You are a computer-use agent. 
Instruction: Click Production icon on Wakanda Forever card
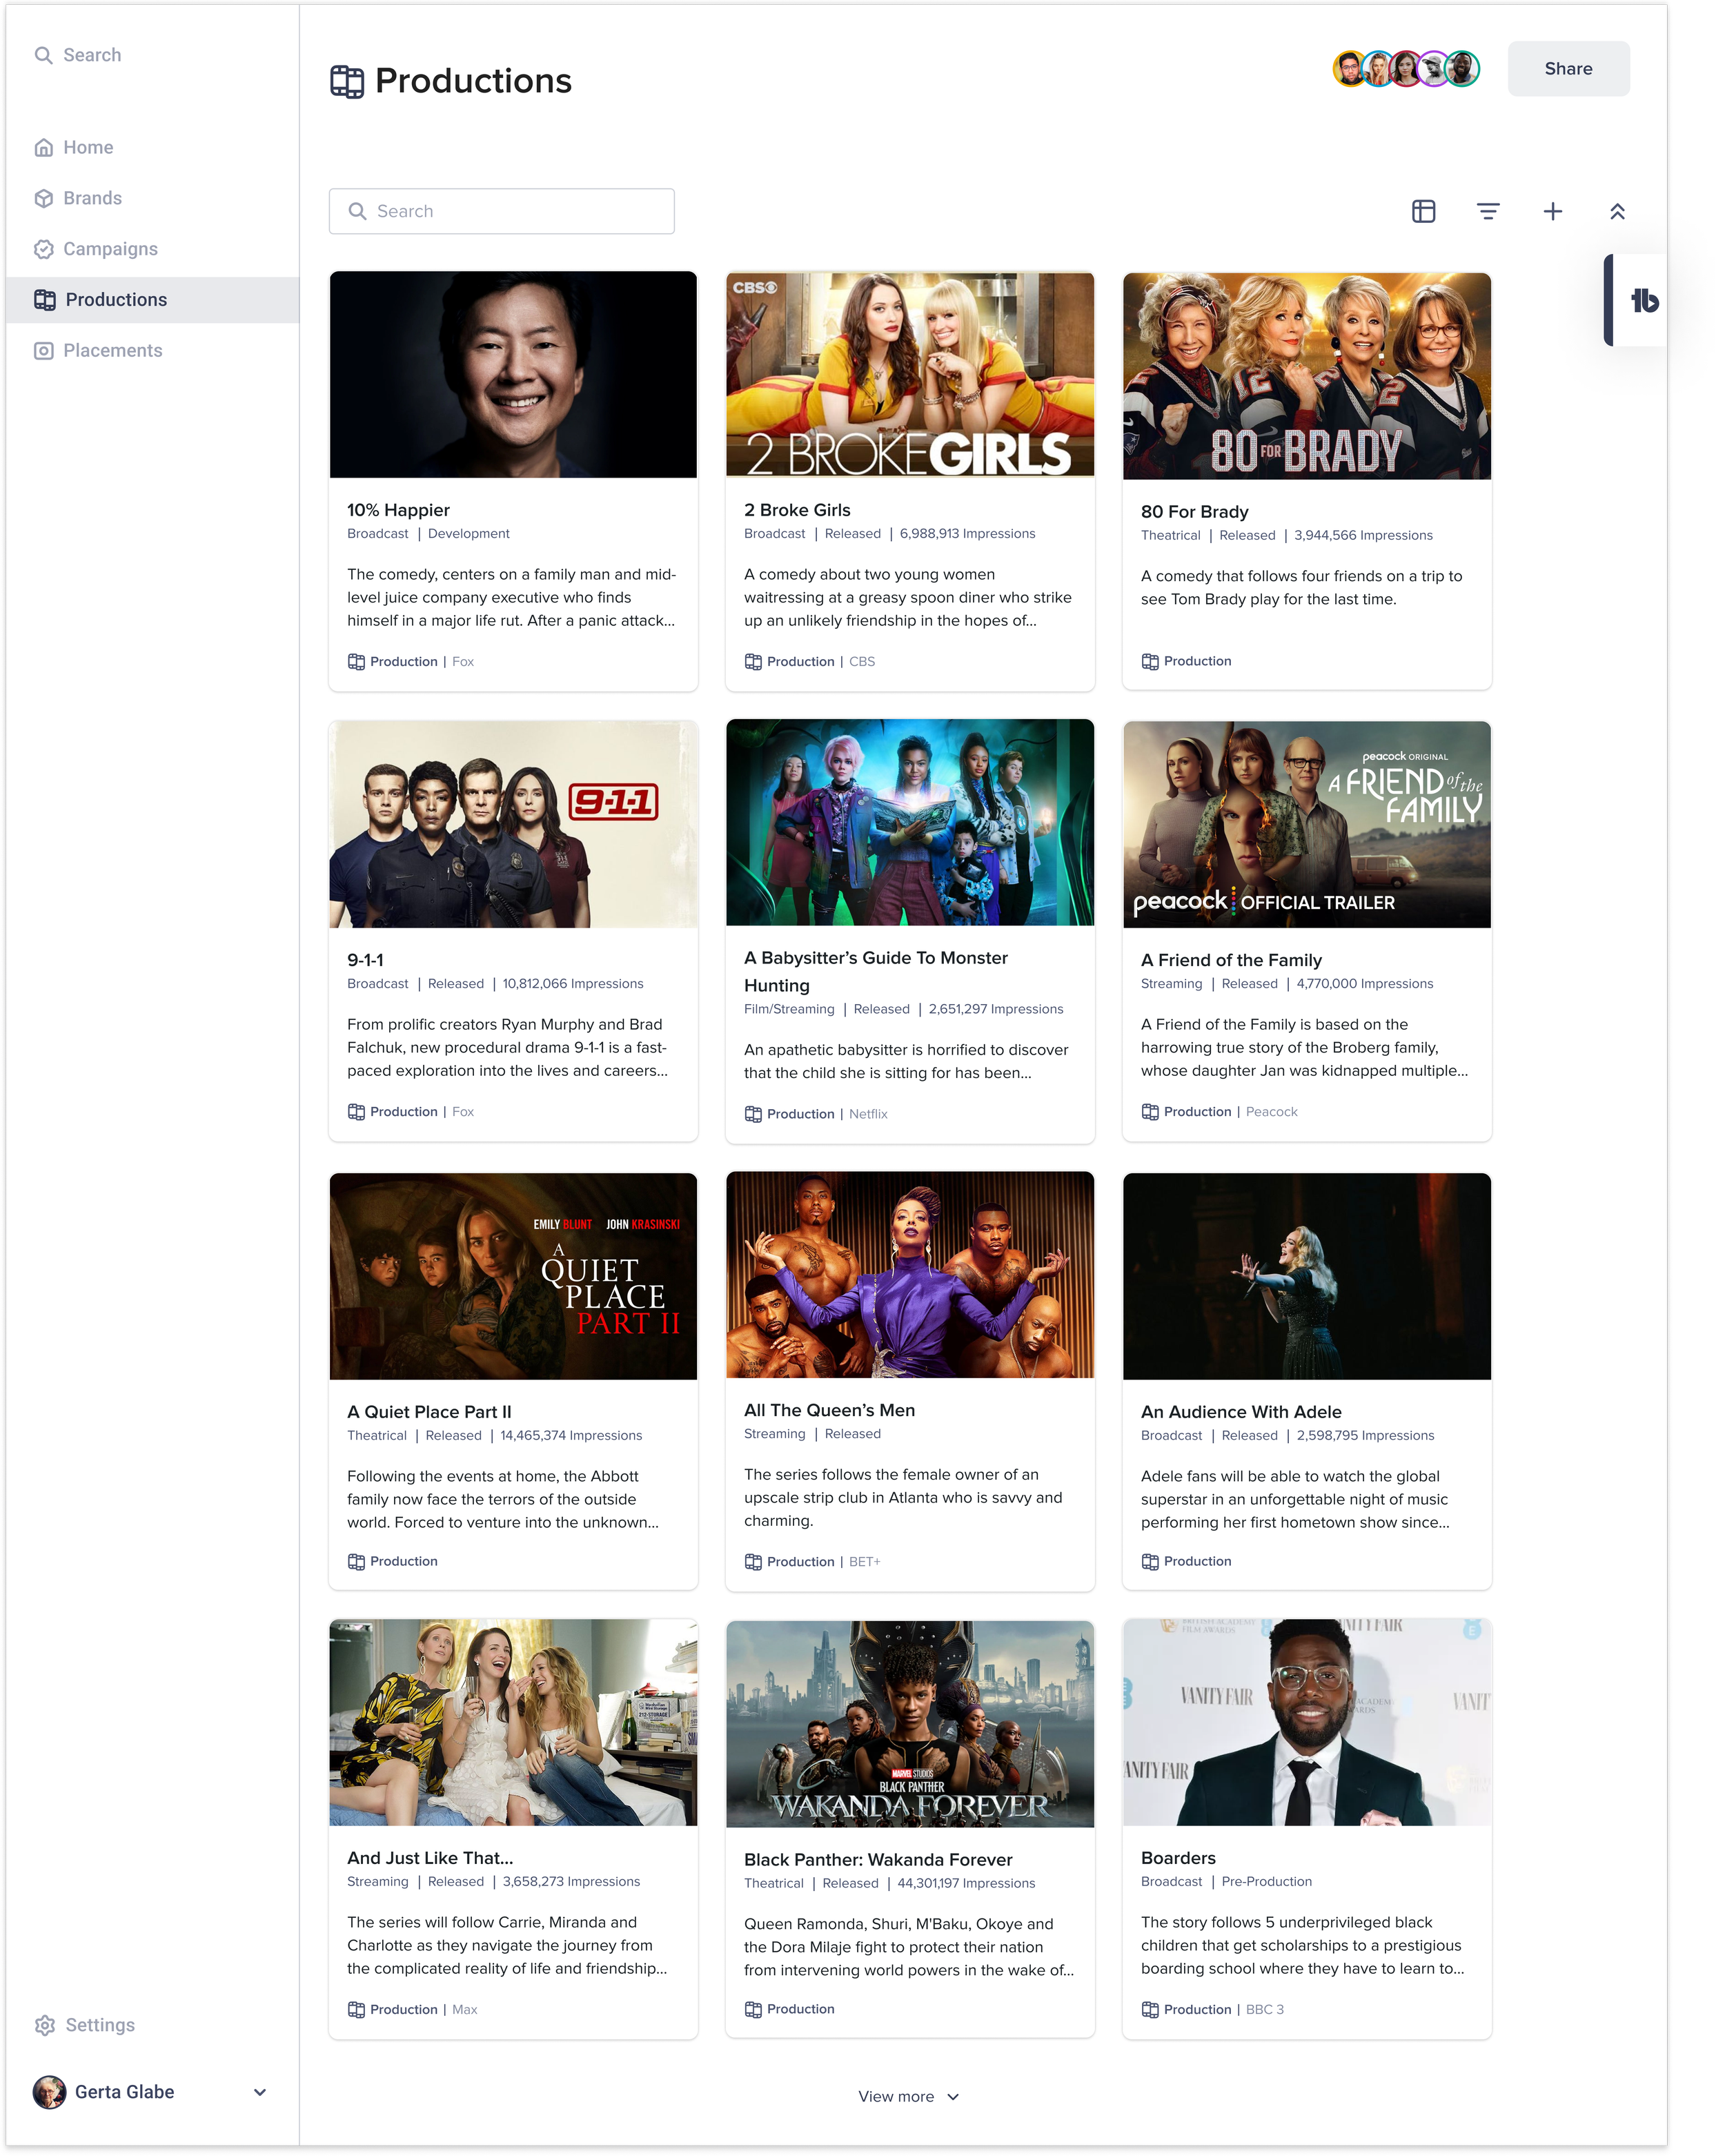coord(753,2010)
